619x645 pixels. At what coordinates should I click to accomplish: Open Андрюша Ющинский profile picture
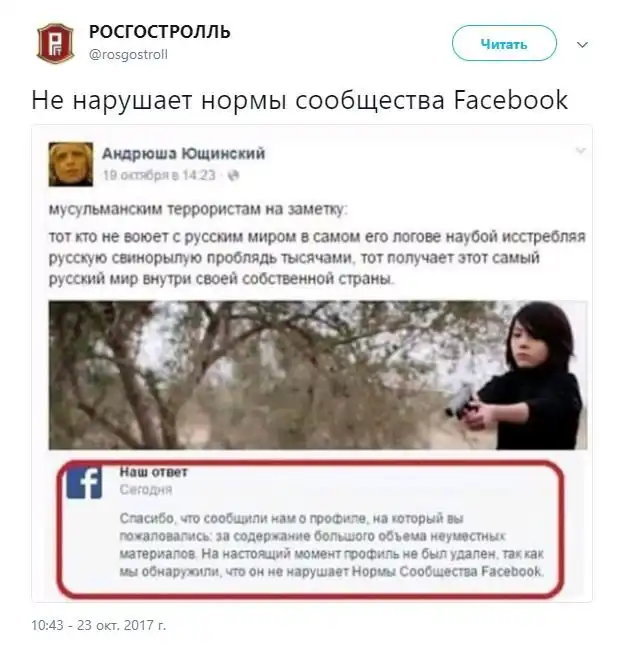tap(71, 164)
